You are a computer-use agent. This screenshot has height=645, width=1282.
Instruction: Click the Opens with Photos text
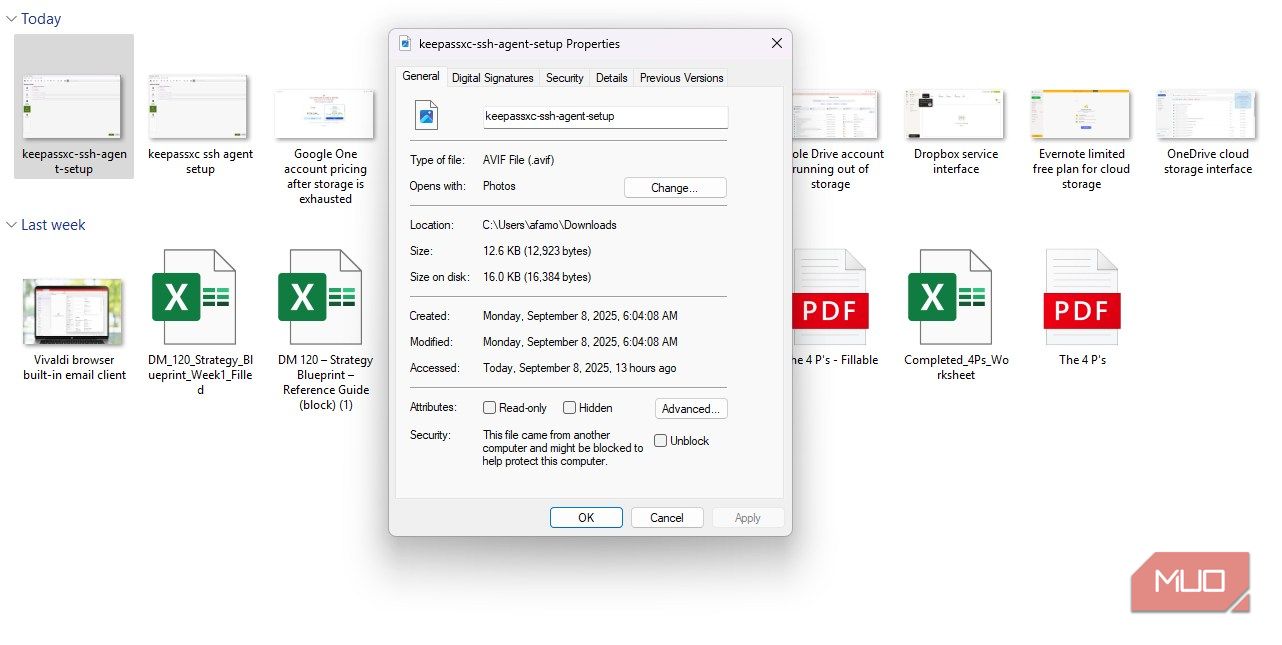(x=500, y=186)
